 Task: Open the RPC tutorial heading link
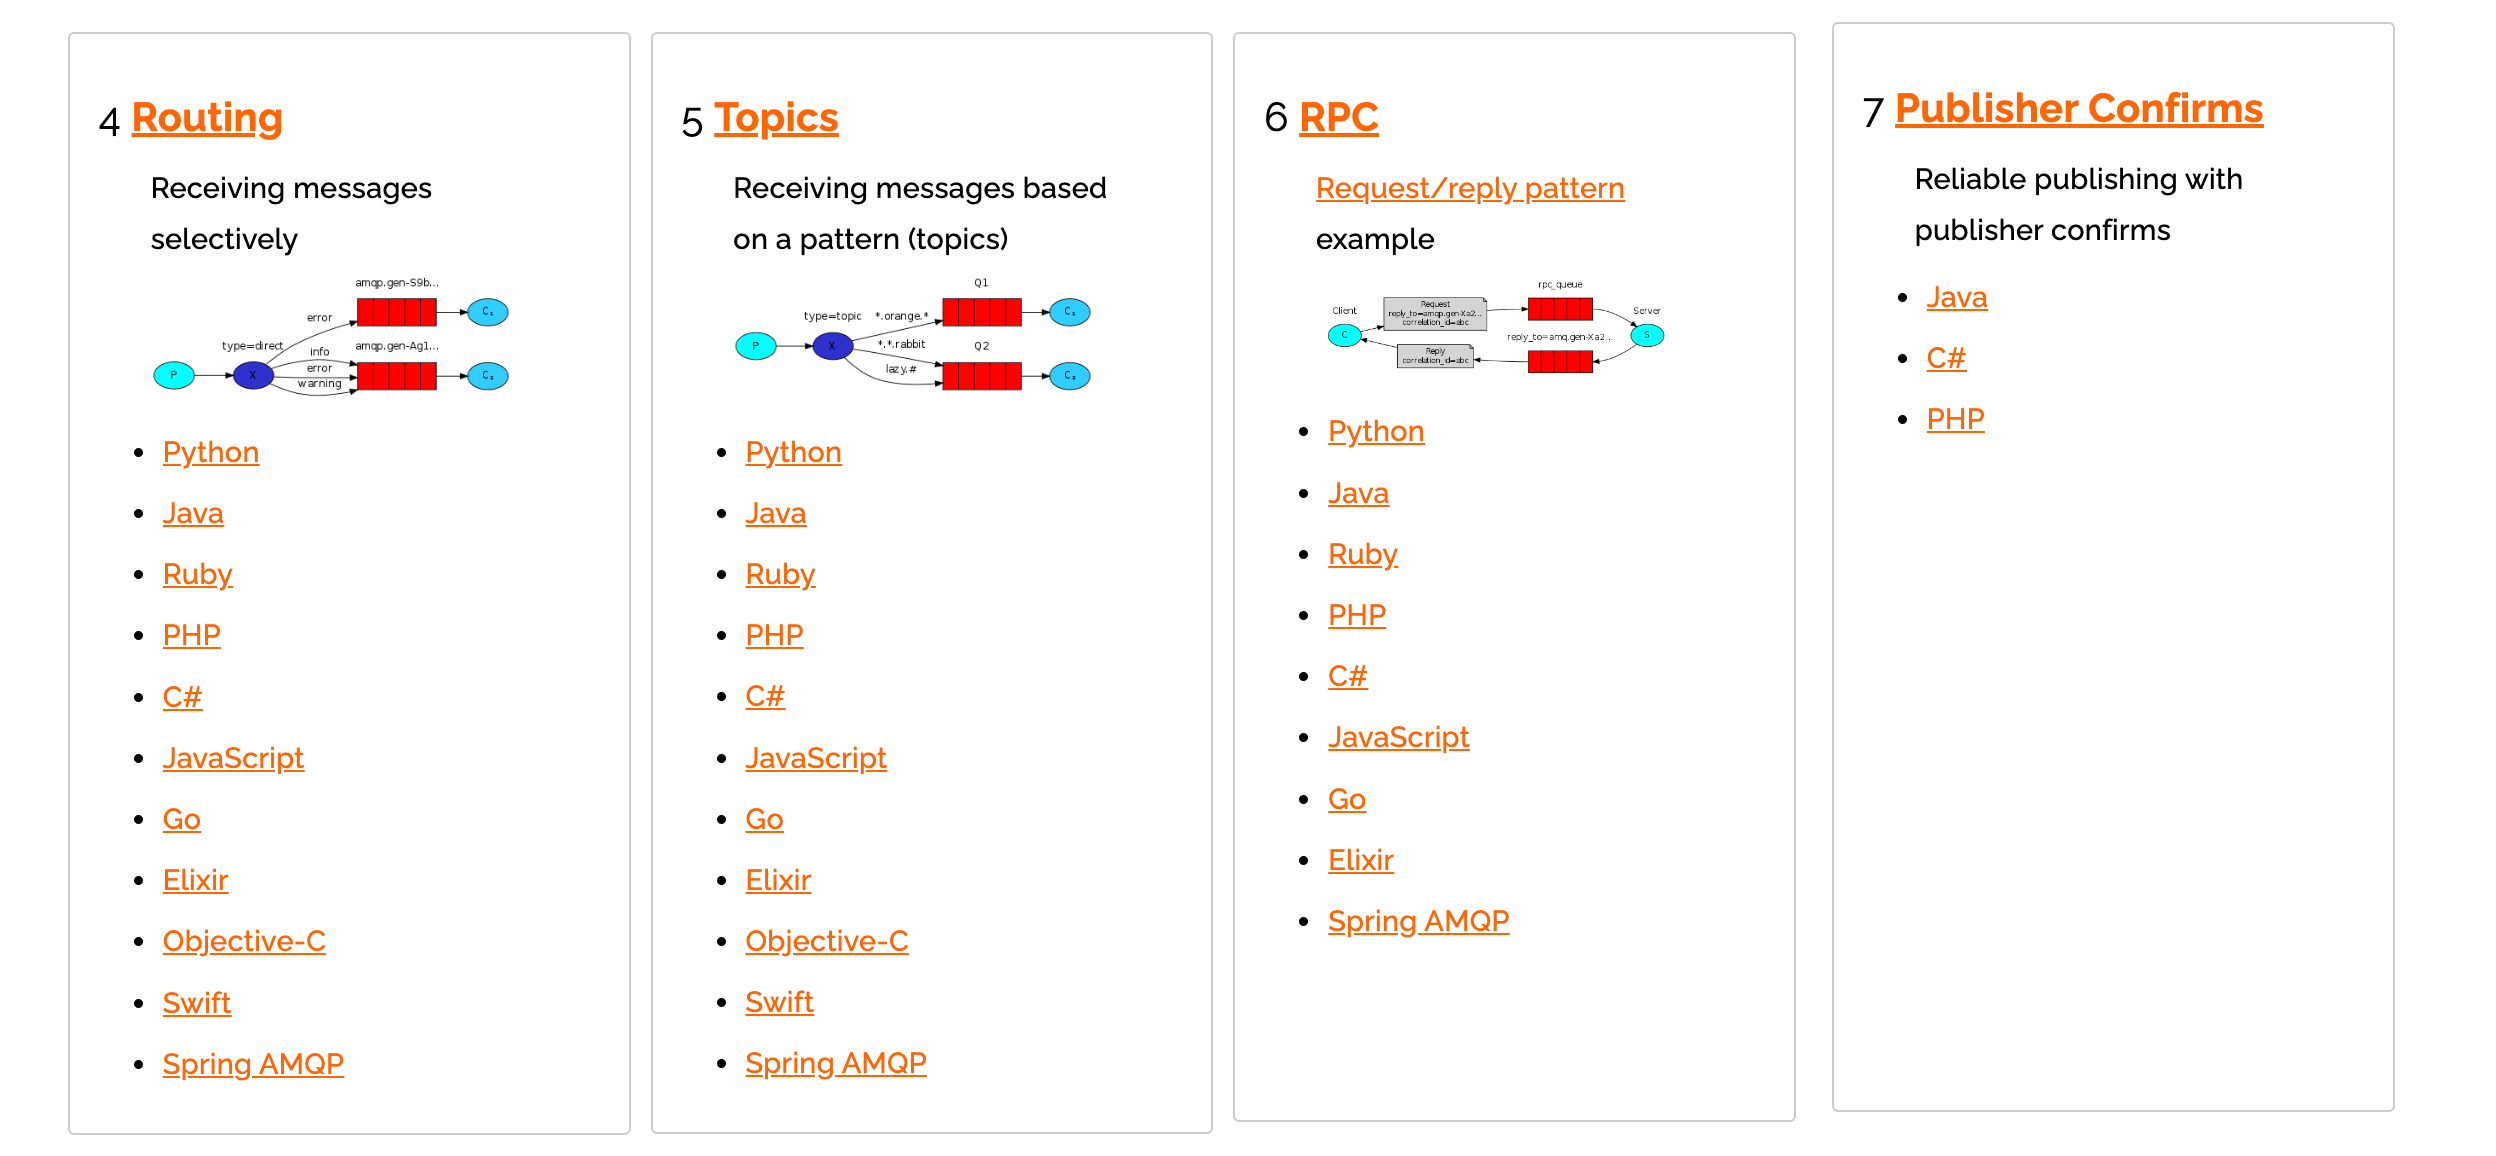pyautogui.click(x=1338, y=118)
